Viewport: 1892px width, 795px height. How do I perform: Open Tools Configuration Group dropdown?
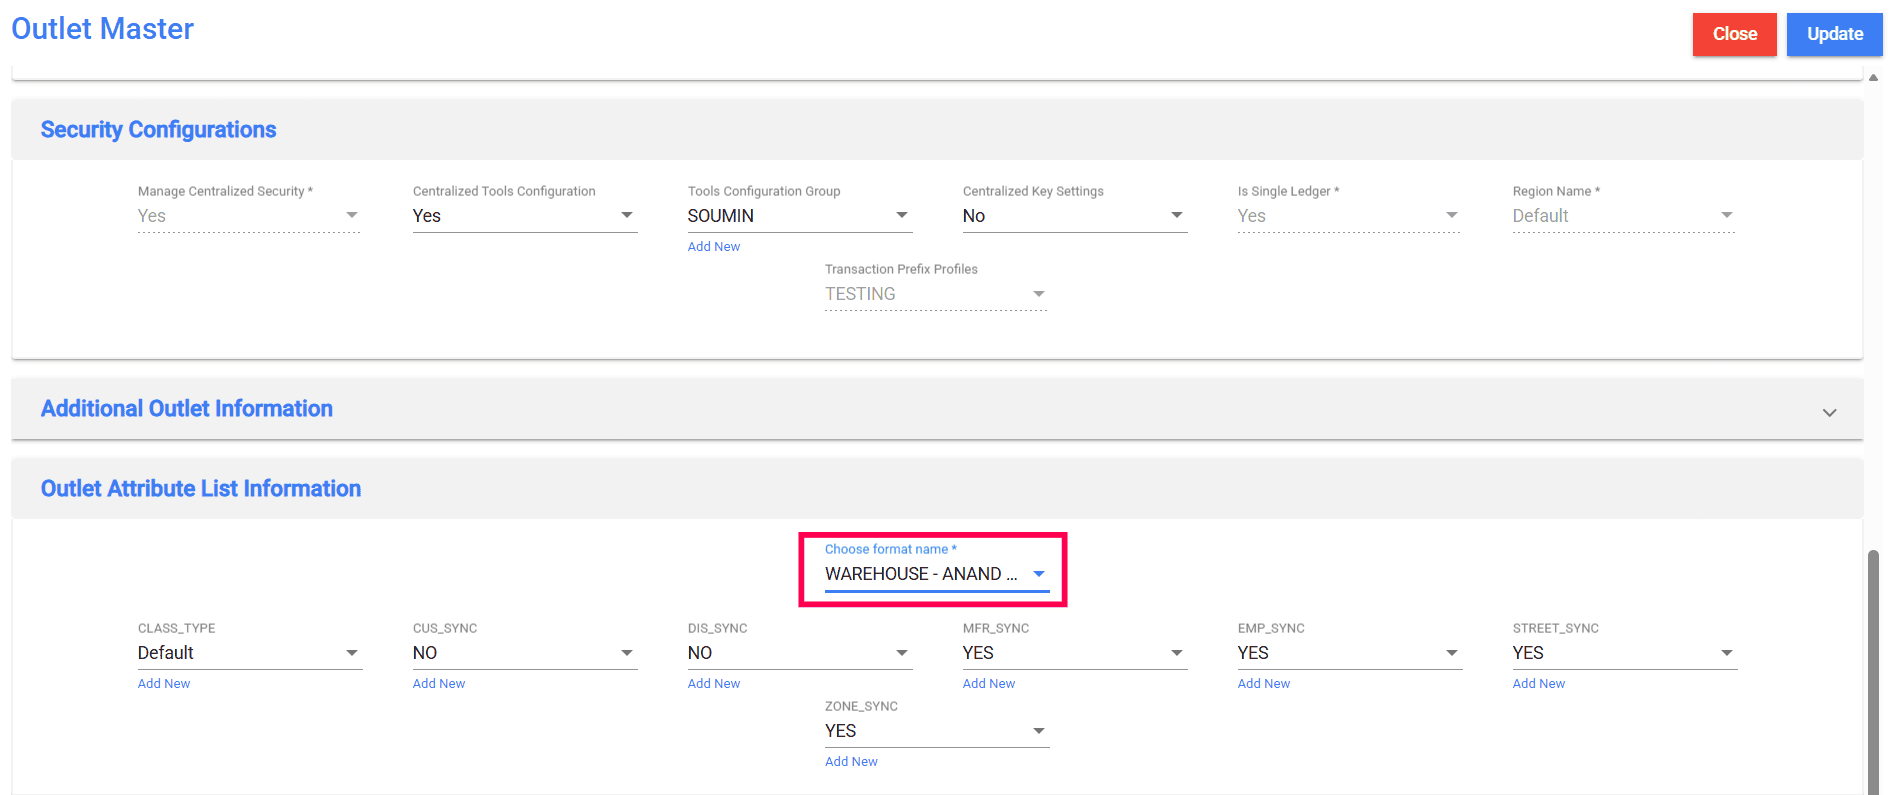pyautogui.click(x=799, y=216)
